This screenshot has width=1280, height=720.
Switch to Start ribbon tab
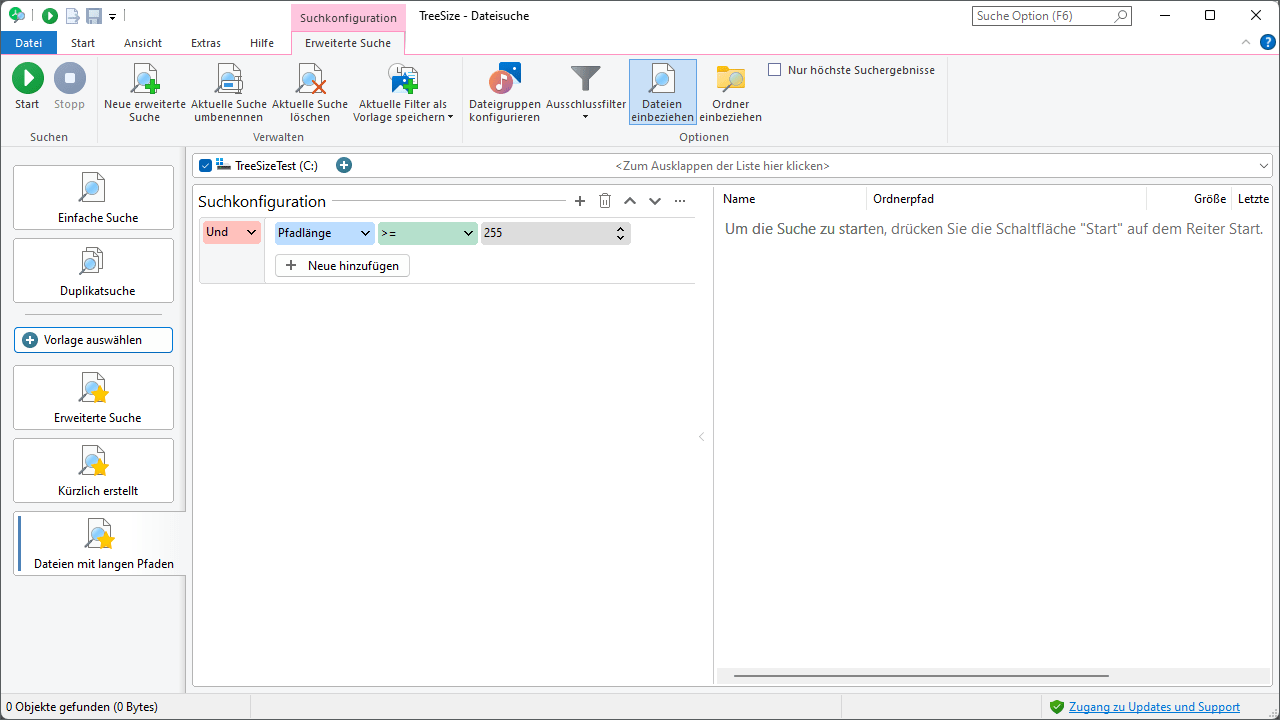coord(83,43)
